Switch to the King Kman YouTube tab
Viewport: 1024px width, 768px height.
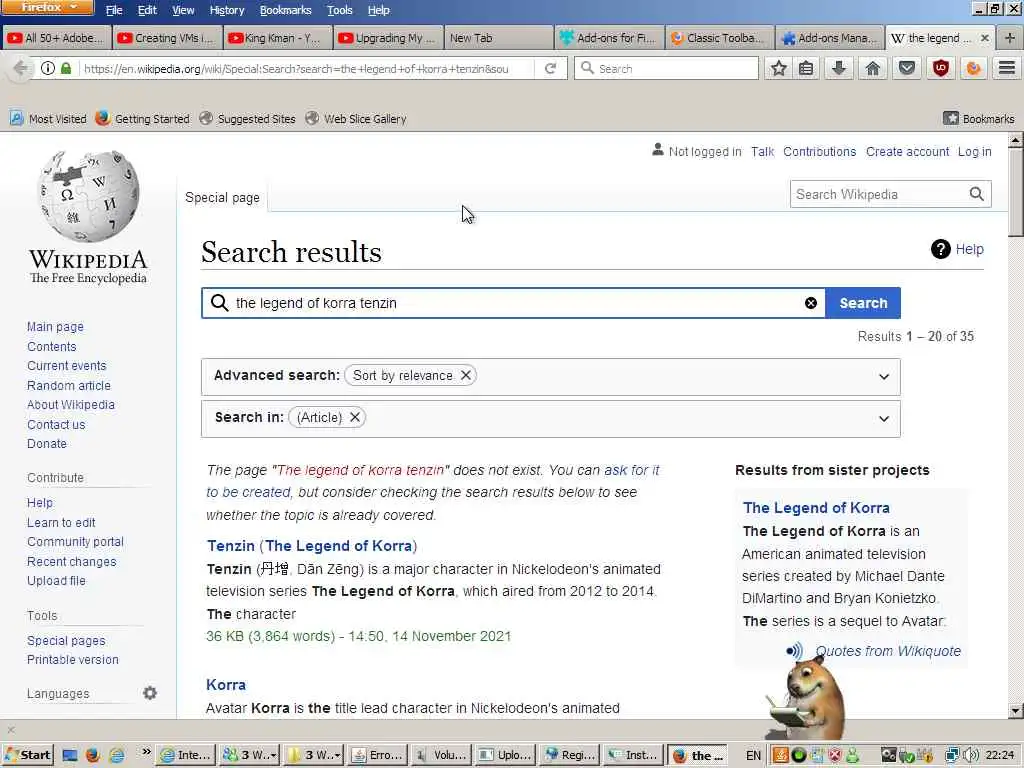click(277, 38)
